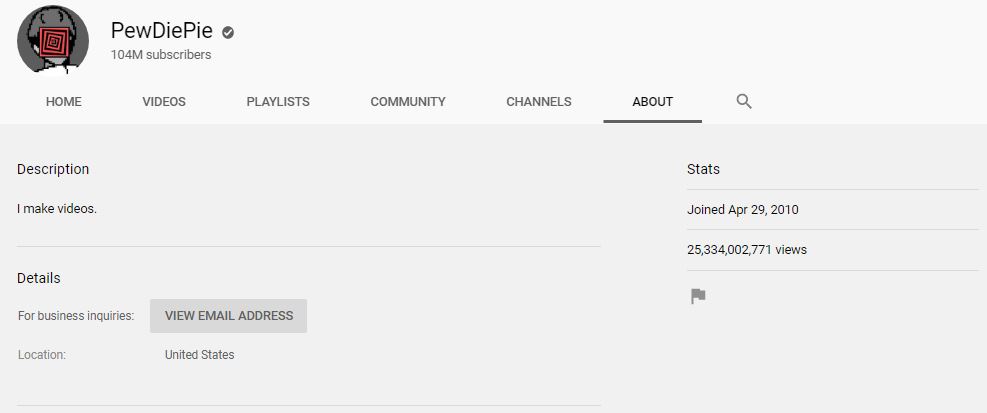
Task: Switch to the HOME tab
Action: coord(64,102)
